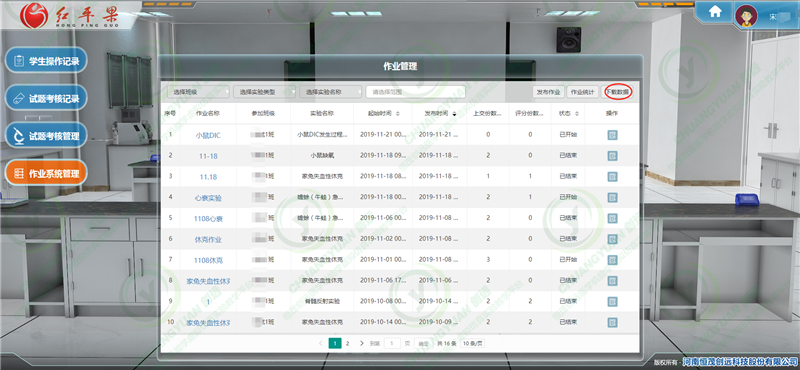Open action icon in row number 8

pos(612,280)
